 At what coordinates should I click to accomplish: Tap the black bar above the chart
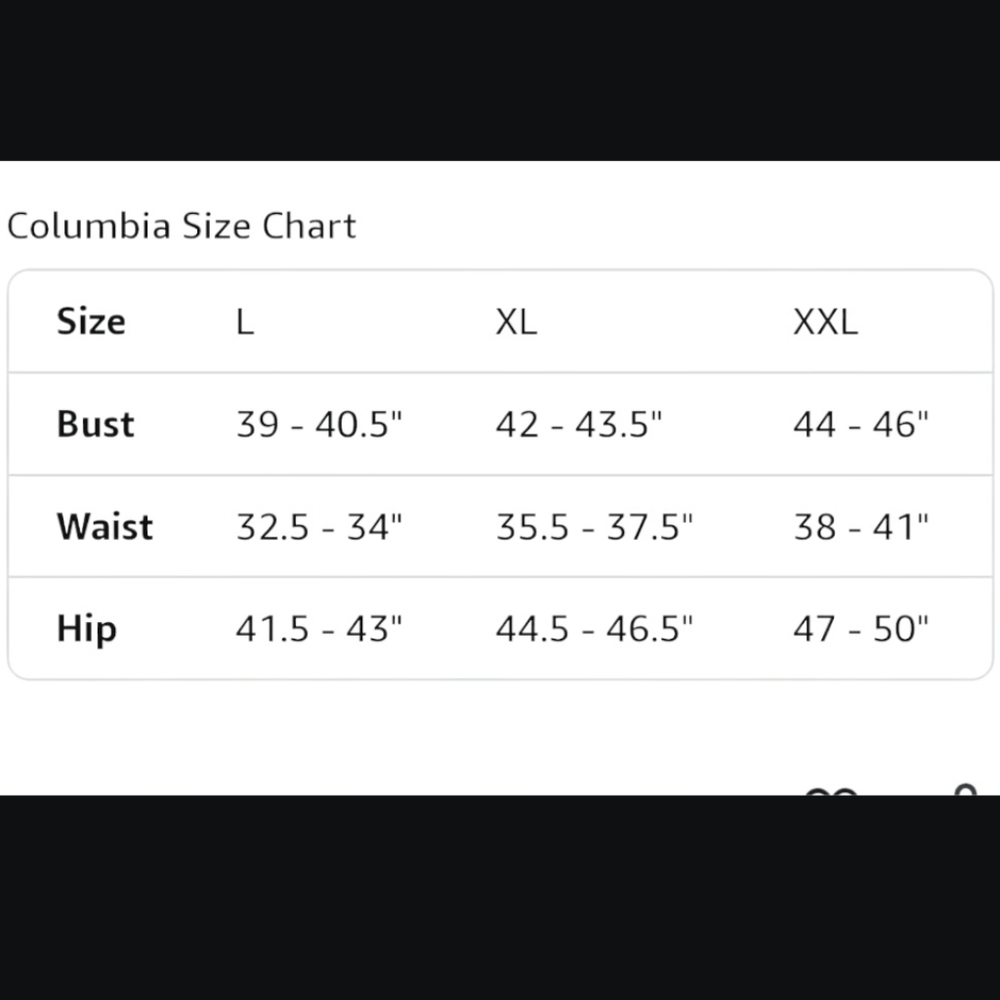click(500, 80)
